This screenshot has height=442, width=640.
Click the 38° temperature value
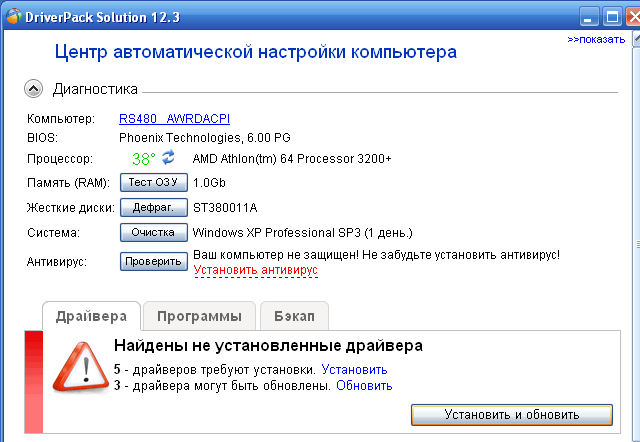[x=144, y=159]
